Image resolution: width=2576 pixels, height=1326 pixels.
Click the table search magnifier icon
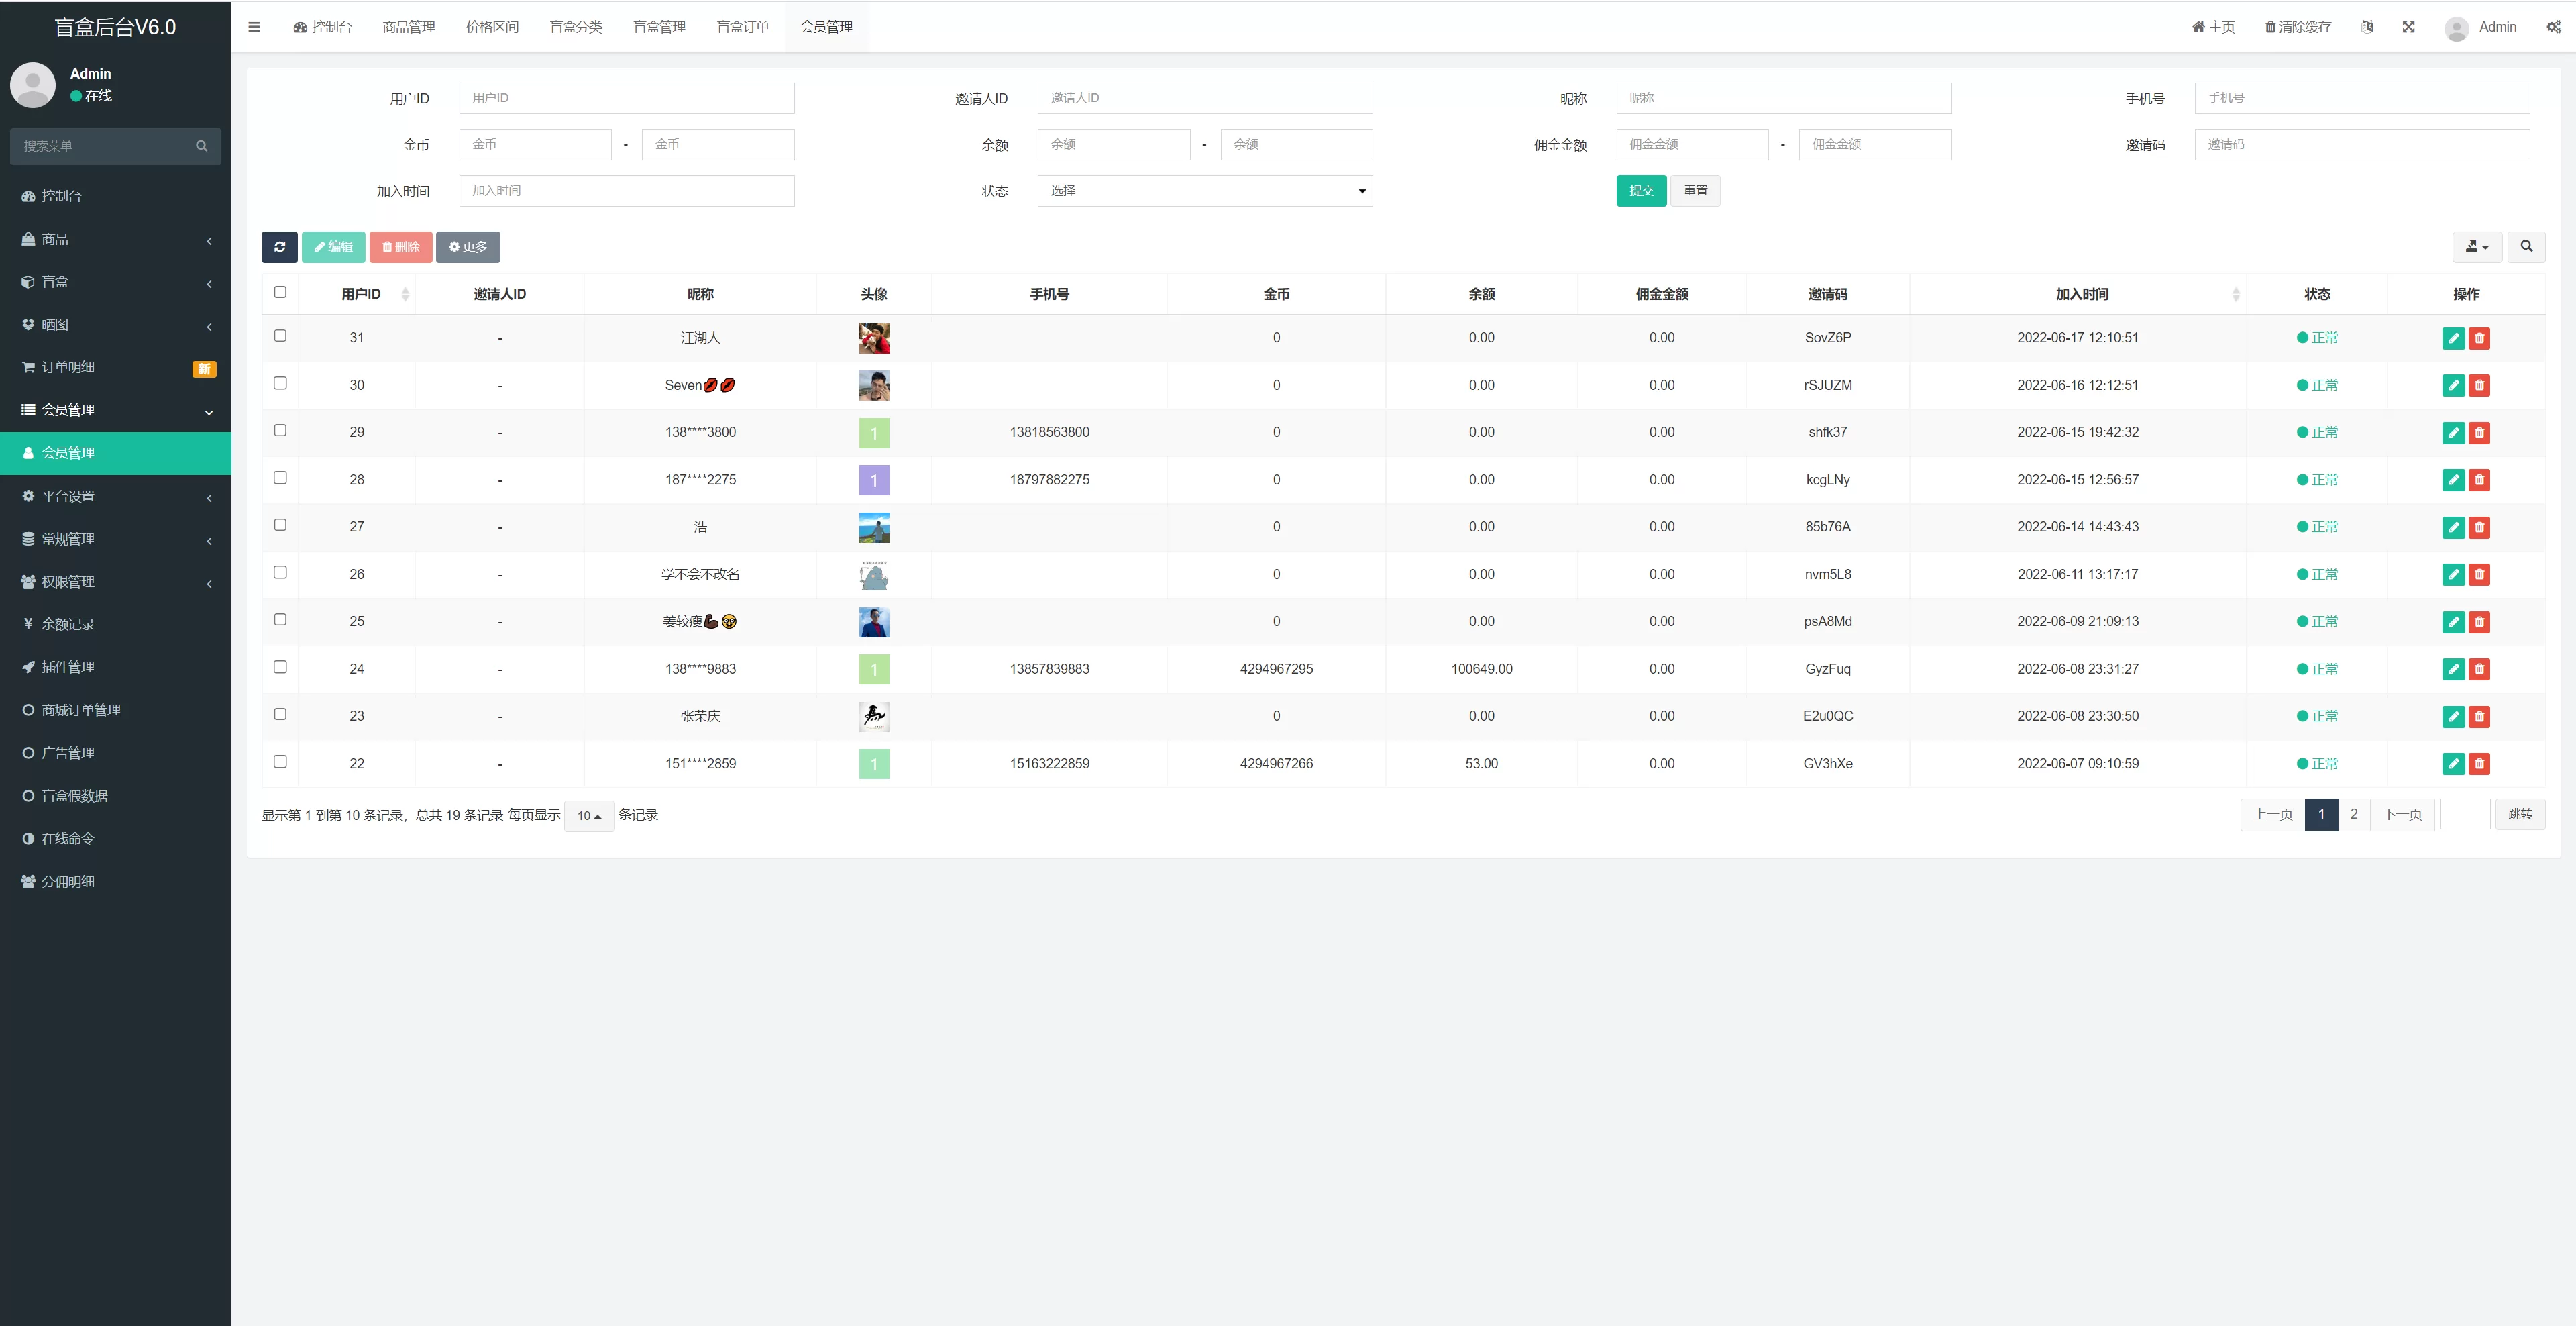2526,247
